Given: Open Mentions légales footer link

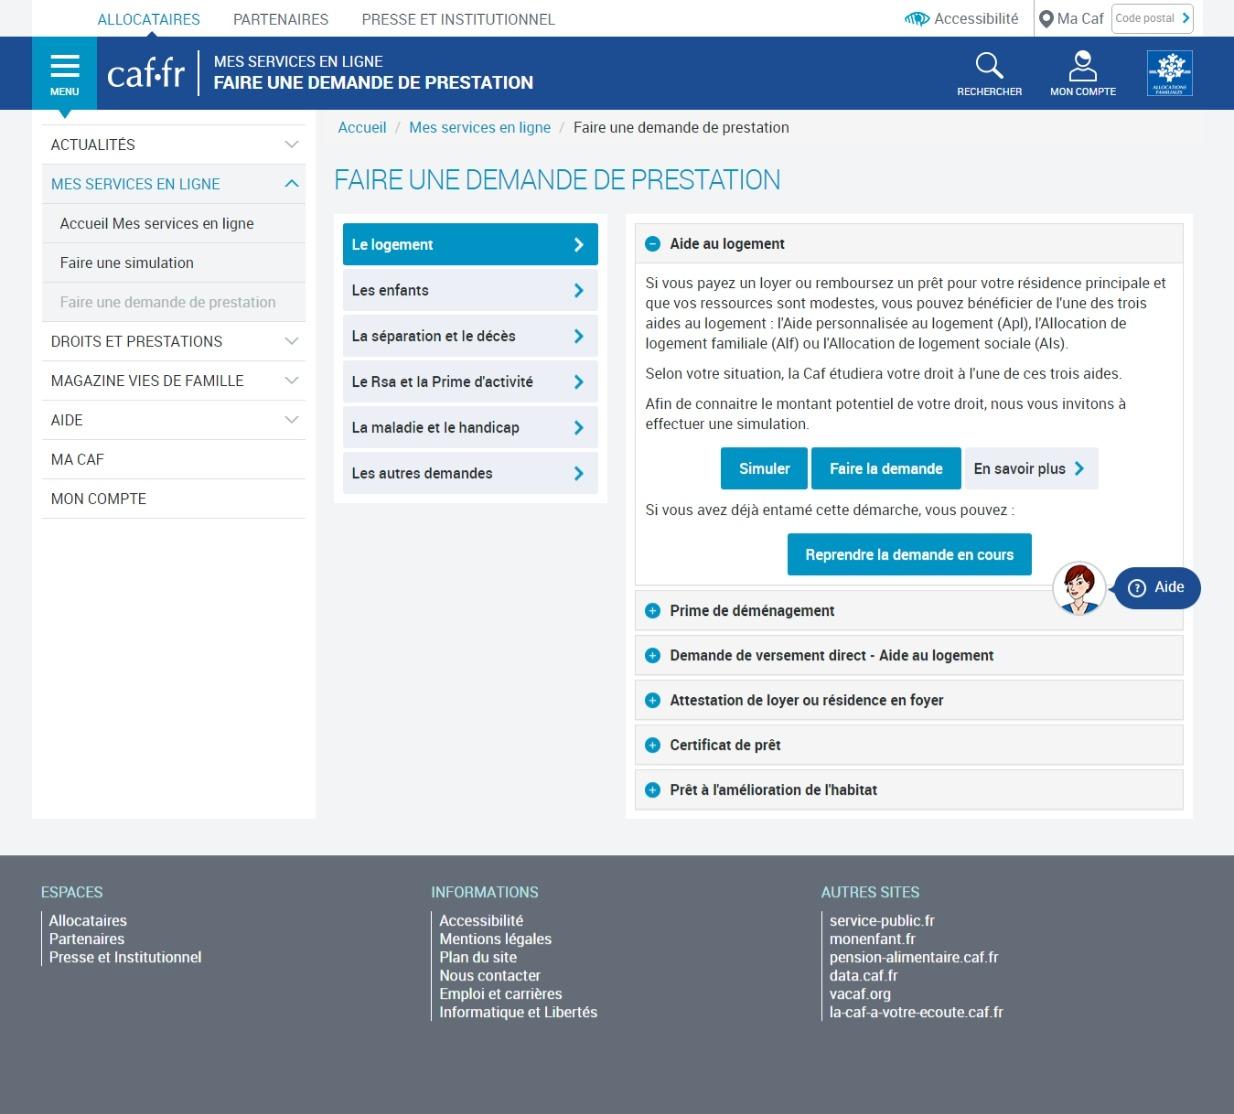Looking at the screenshot, I should [495, 939].
